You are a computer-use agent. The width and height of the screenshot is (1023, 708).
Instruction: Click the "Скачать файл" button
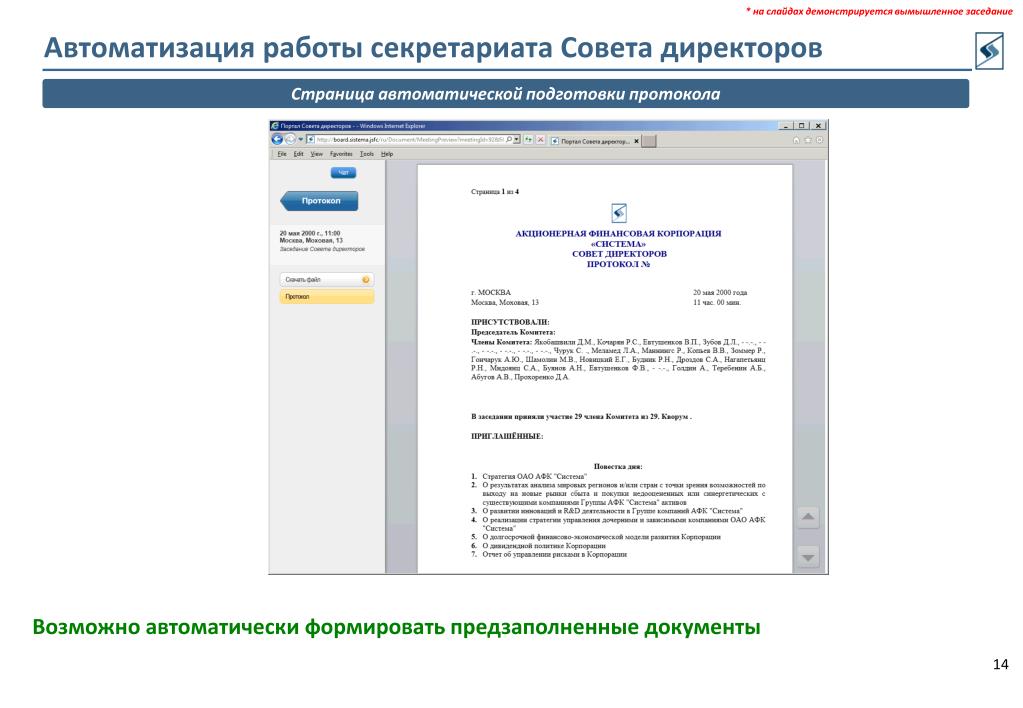(x=327, y=279)
